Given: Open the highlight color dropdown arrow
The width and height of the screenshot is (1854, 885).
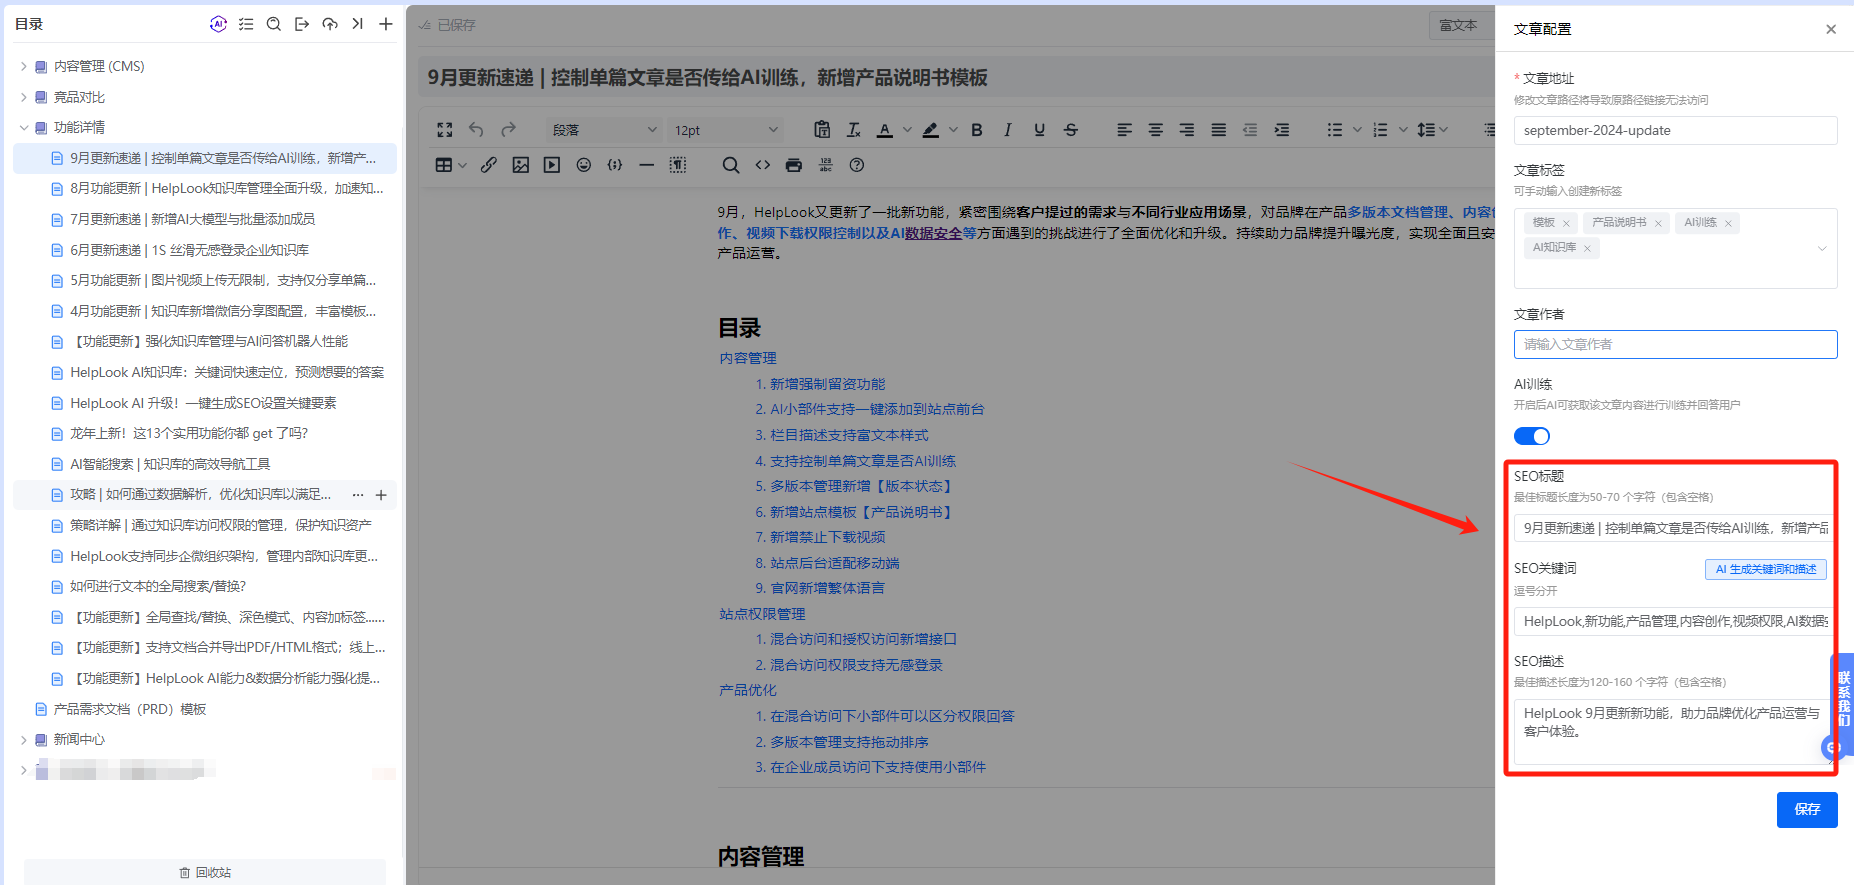Looking at the screenshot, I should coord(953,130).
